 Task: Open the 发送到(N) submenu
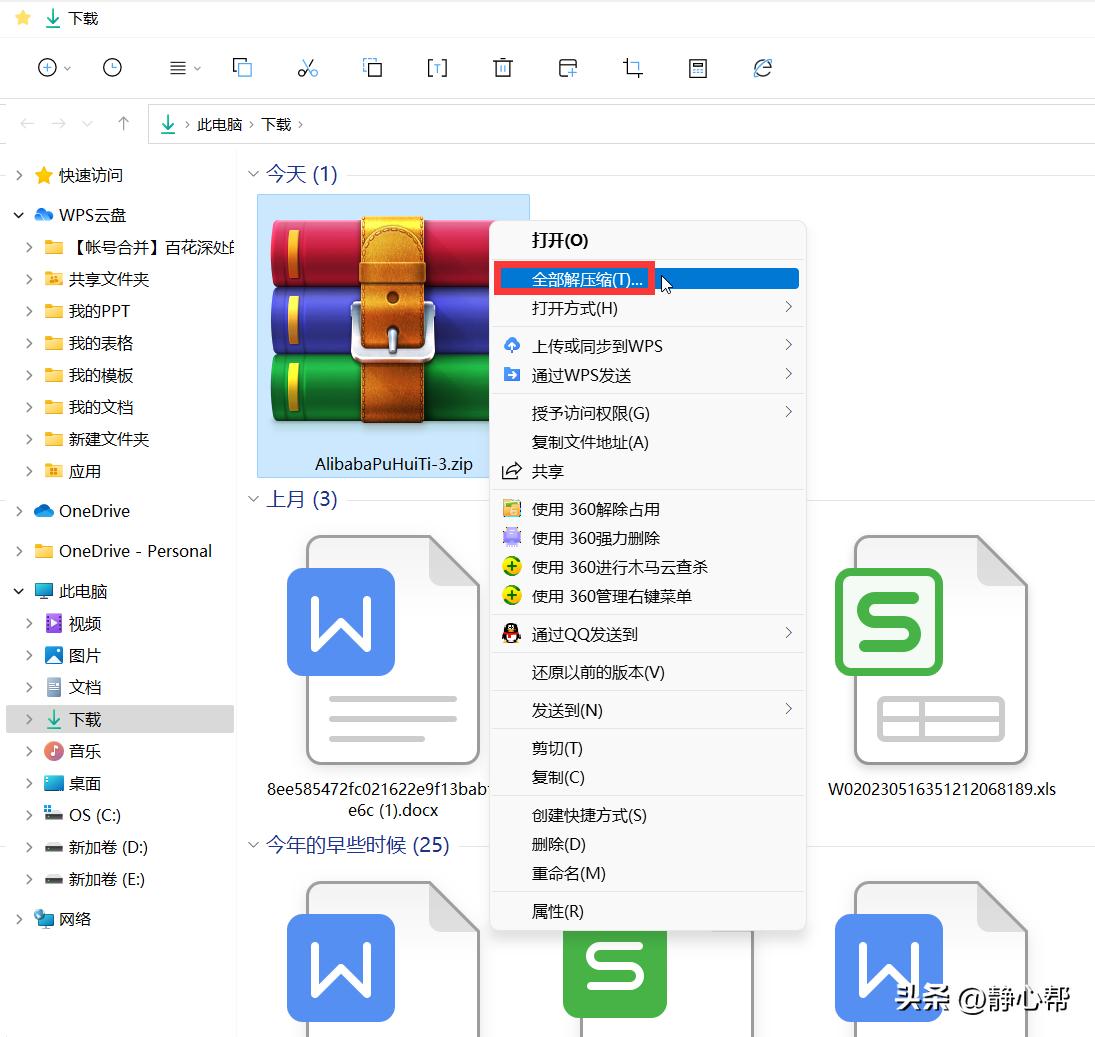pos(647,710)
